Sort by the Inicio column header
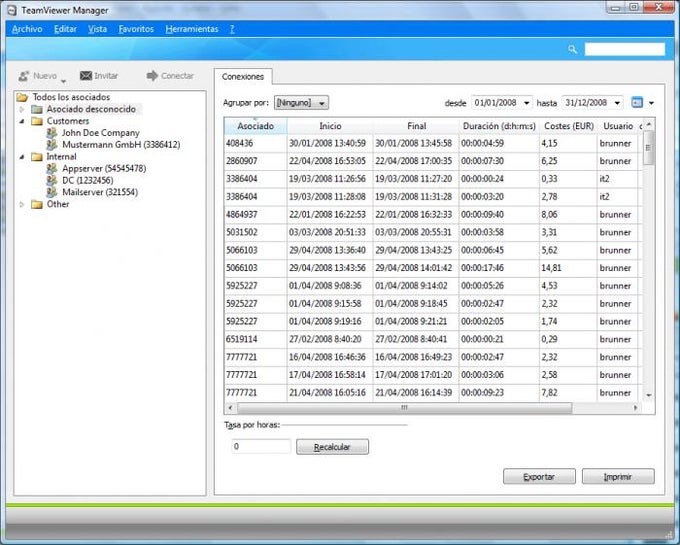 click(330, 126)
